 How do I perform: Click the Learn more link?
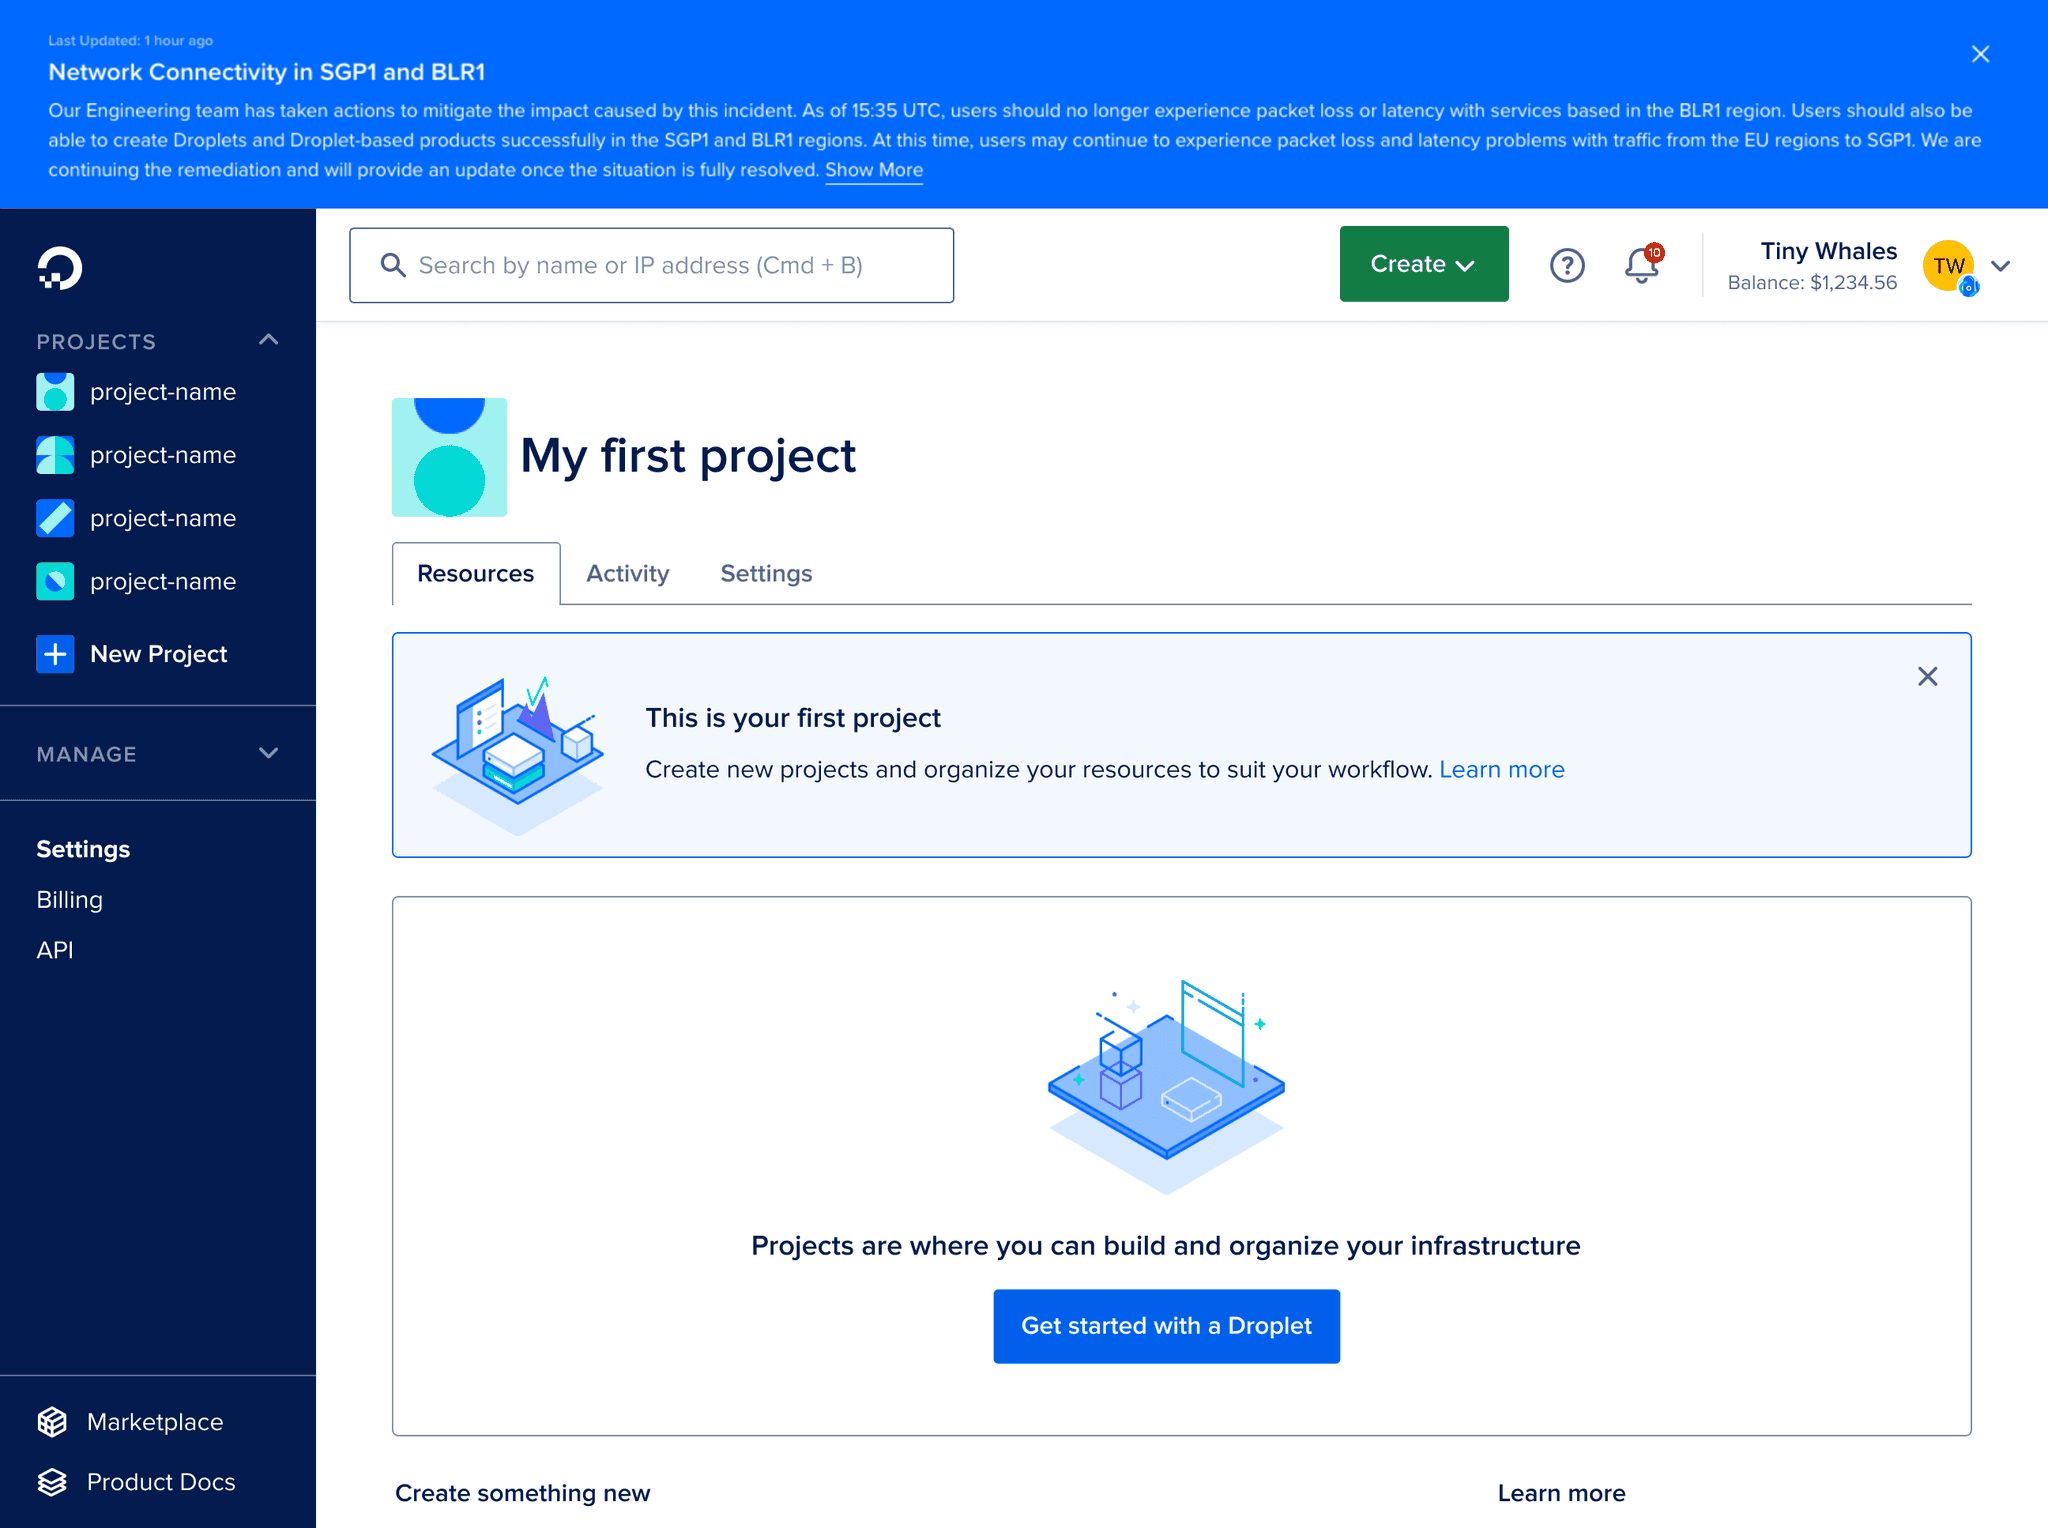click(1501, 769)
